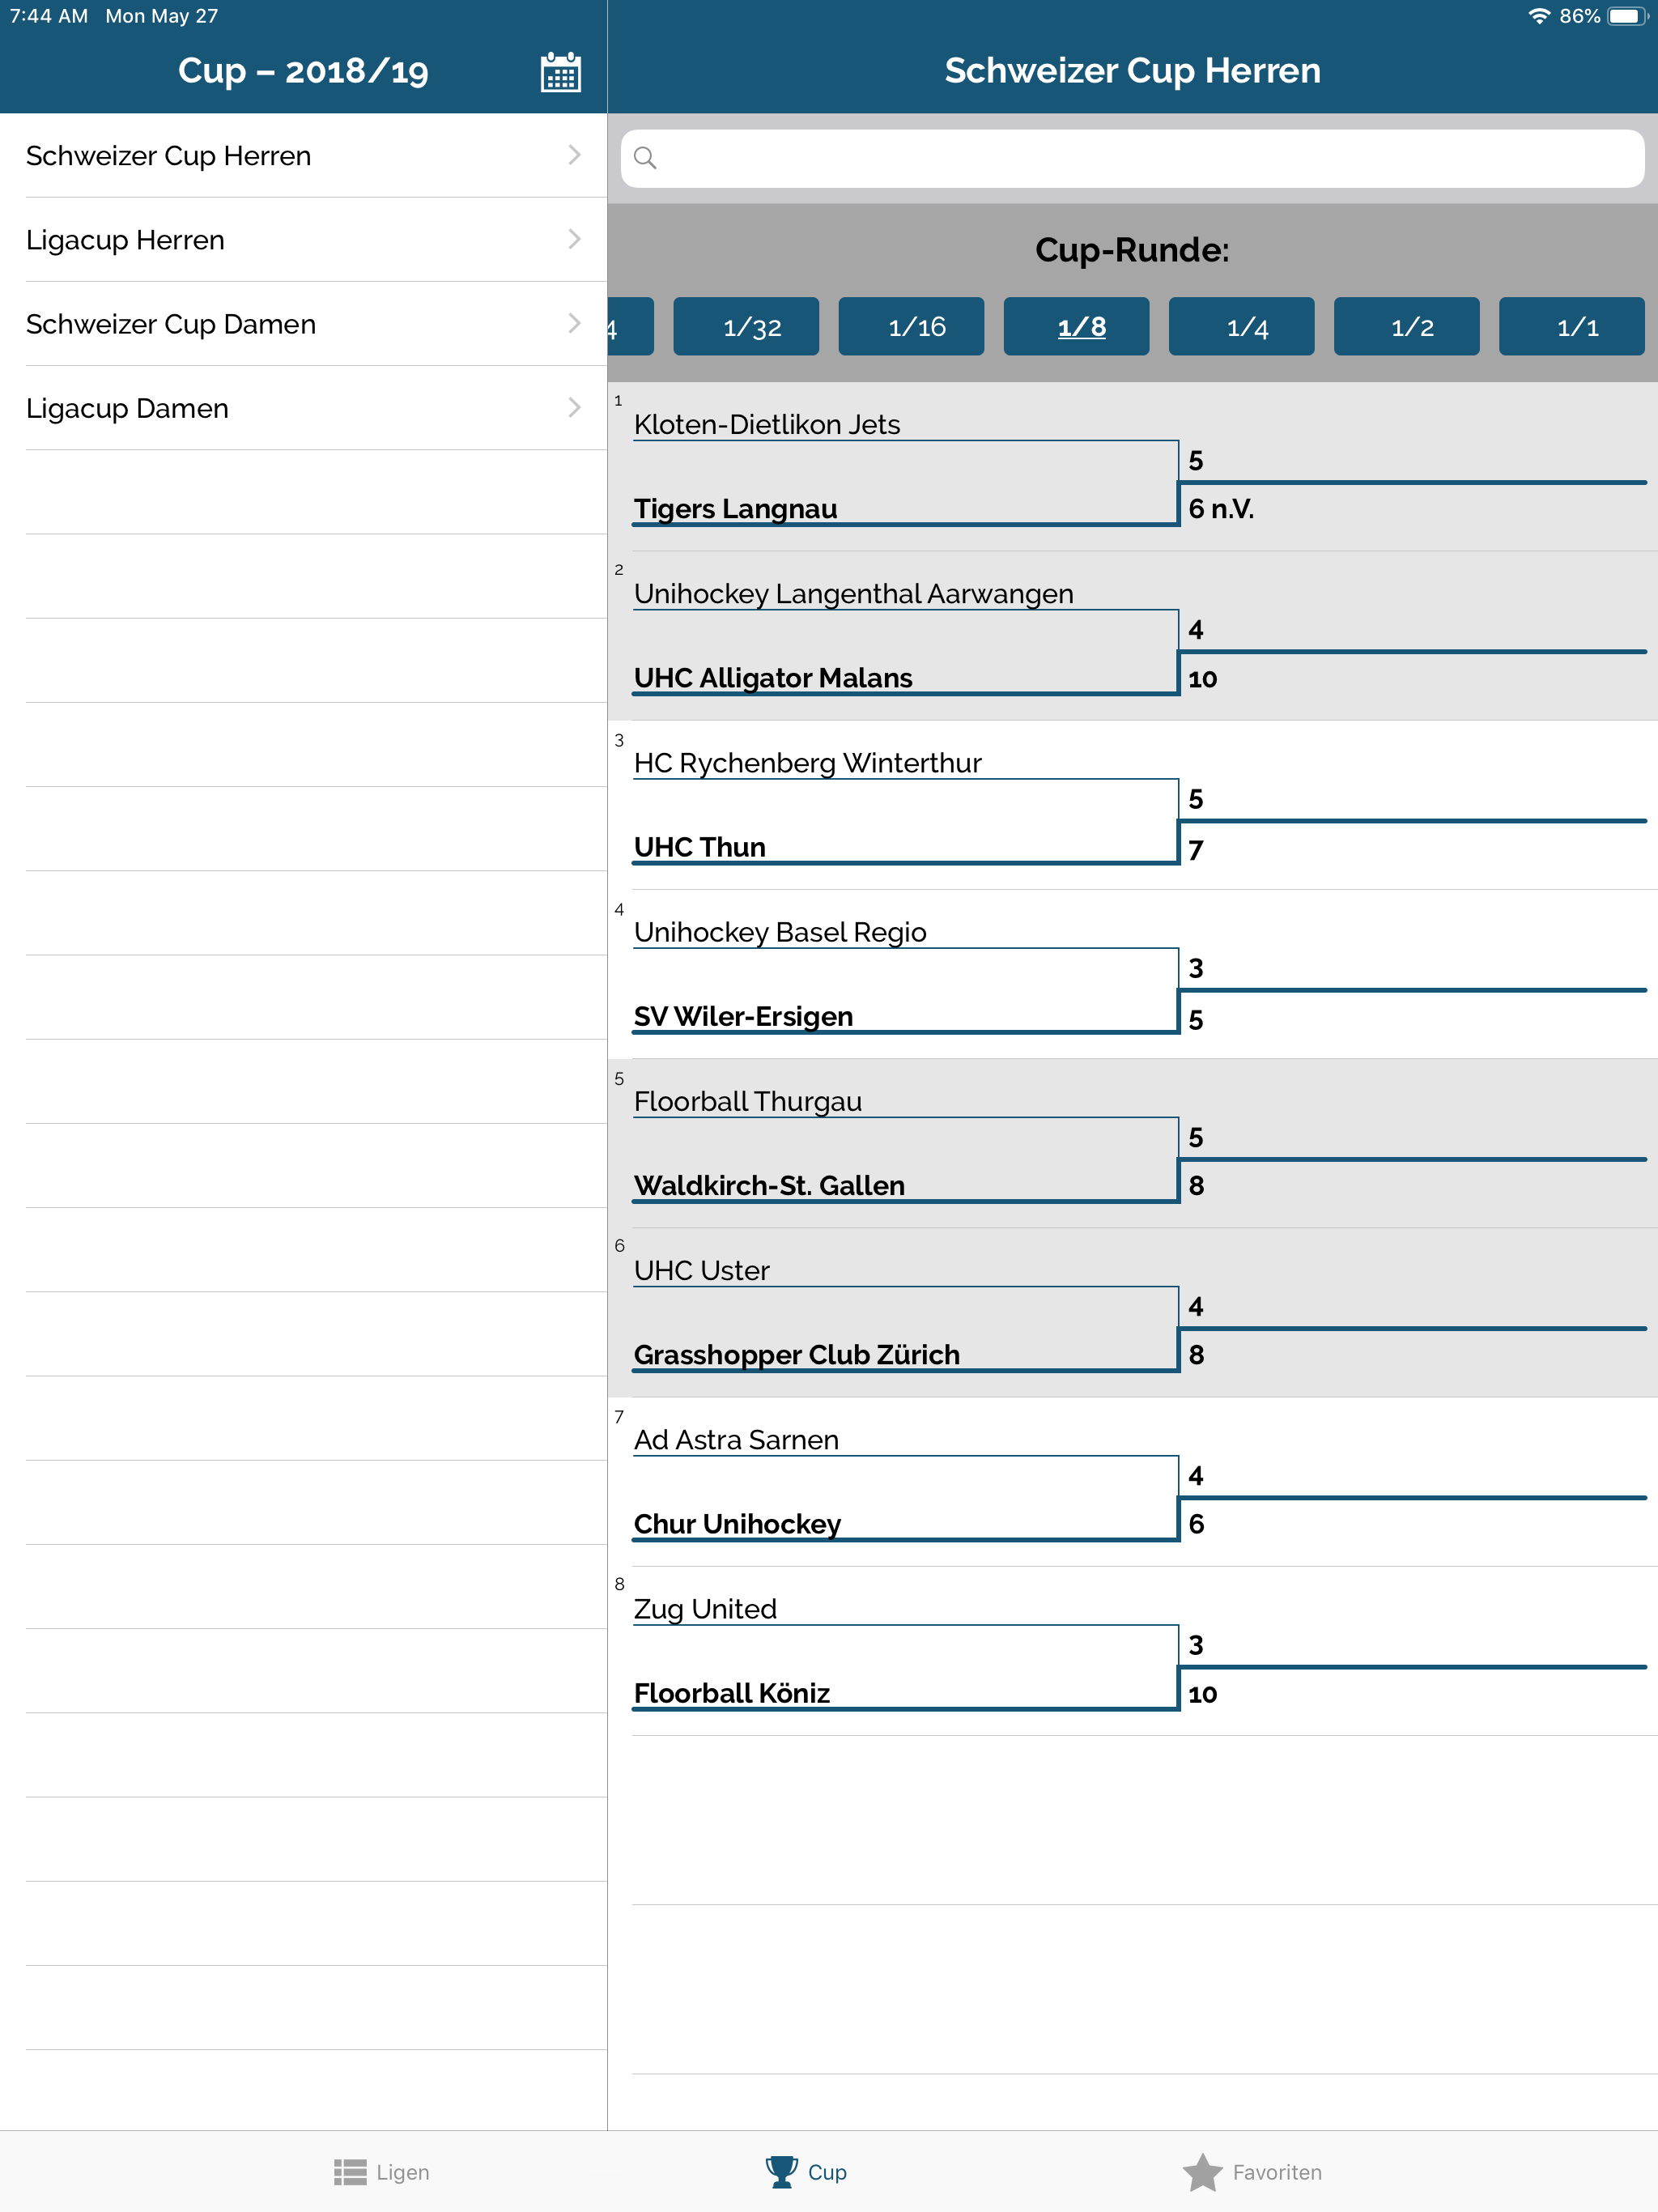Show the 1/16 cup round
This screenshot has width=1658, height=2212.
[911, 326]
